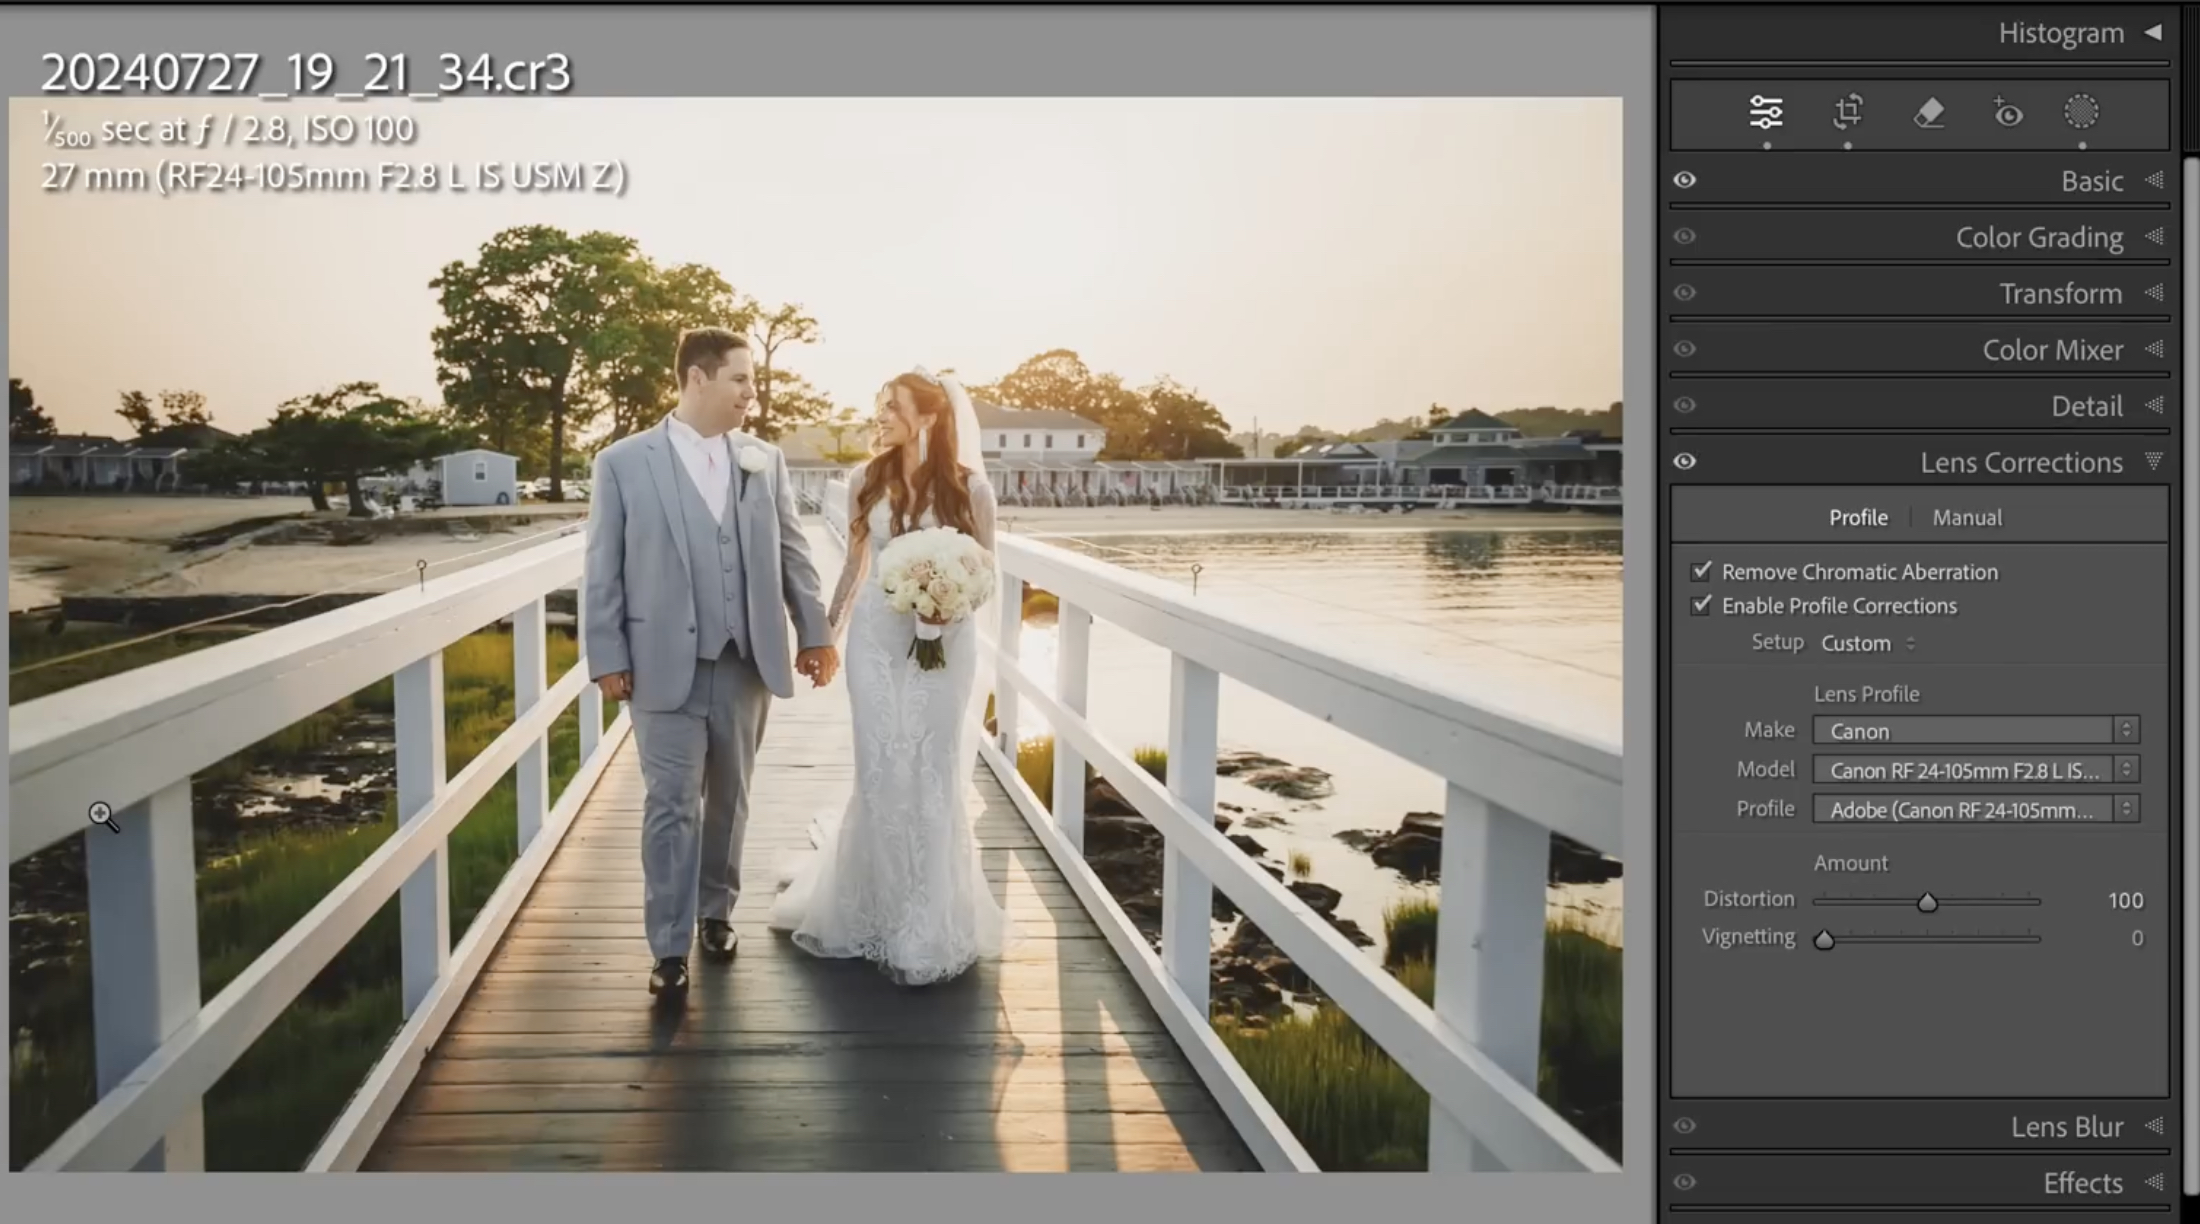Click the Distortion value 100
The width and height of the screenshot is (2200, 1224).
pyautogui.click(x=2125, y=900)
